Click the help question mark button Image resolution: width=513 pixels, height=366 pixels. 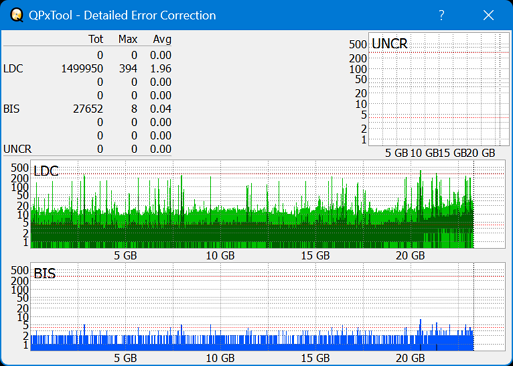441,15
